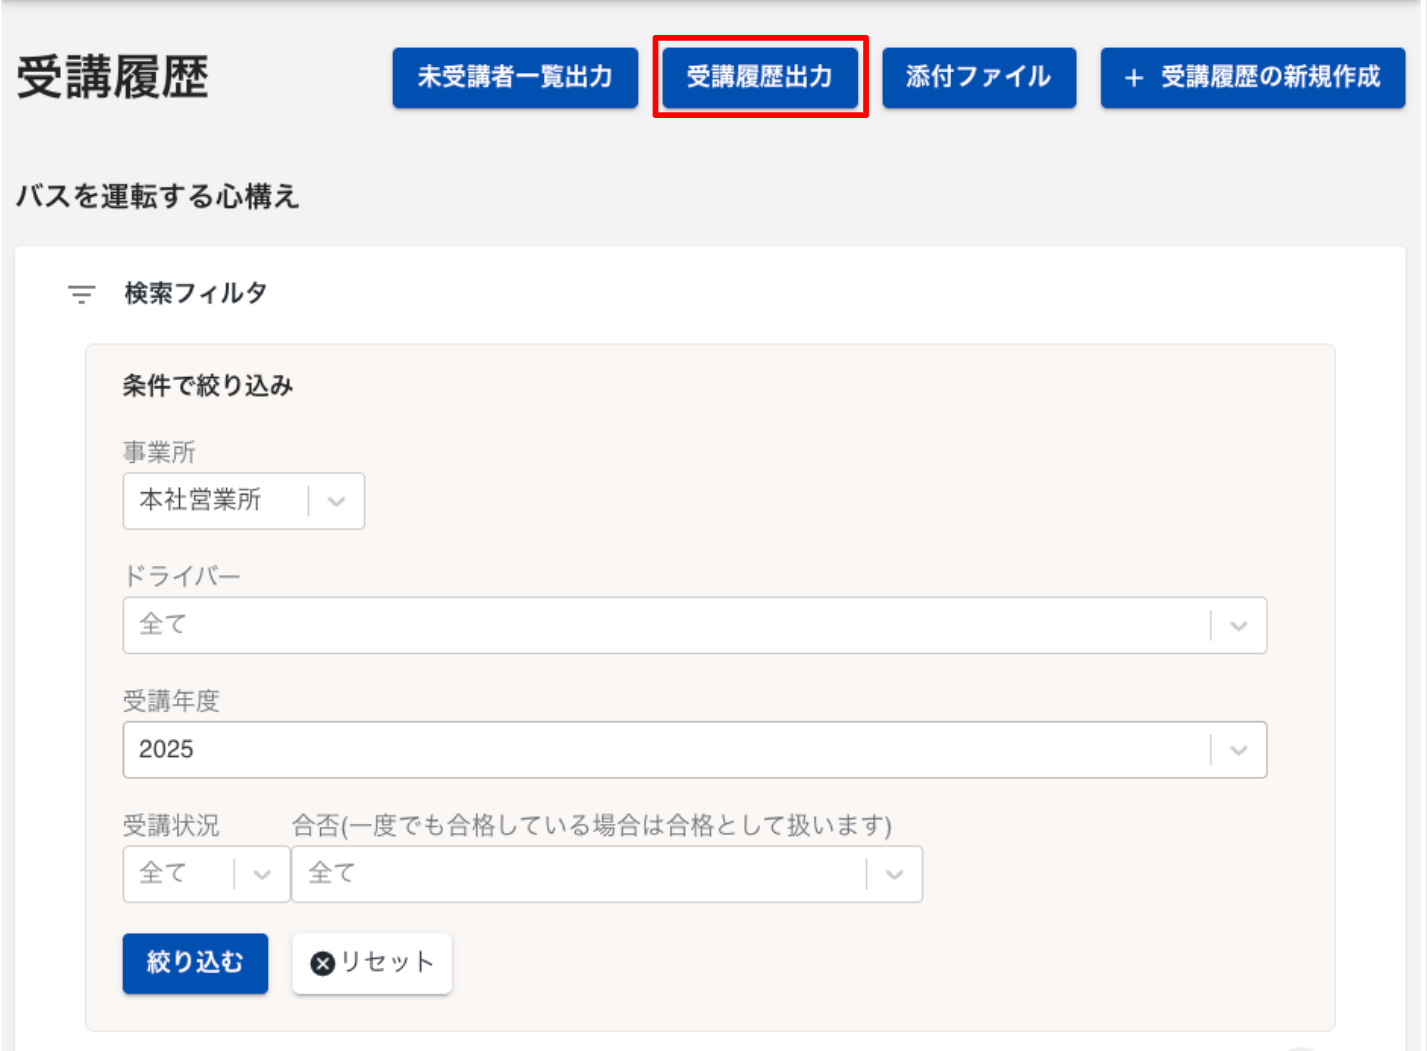
Task: Reset filters with リセット button
Action: [x=372, y=963]
